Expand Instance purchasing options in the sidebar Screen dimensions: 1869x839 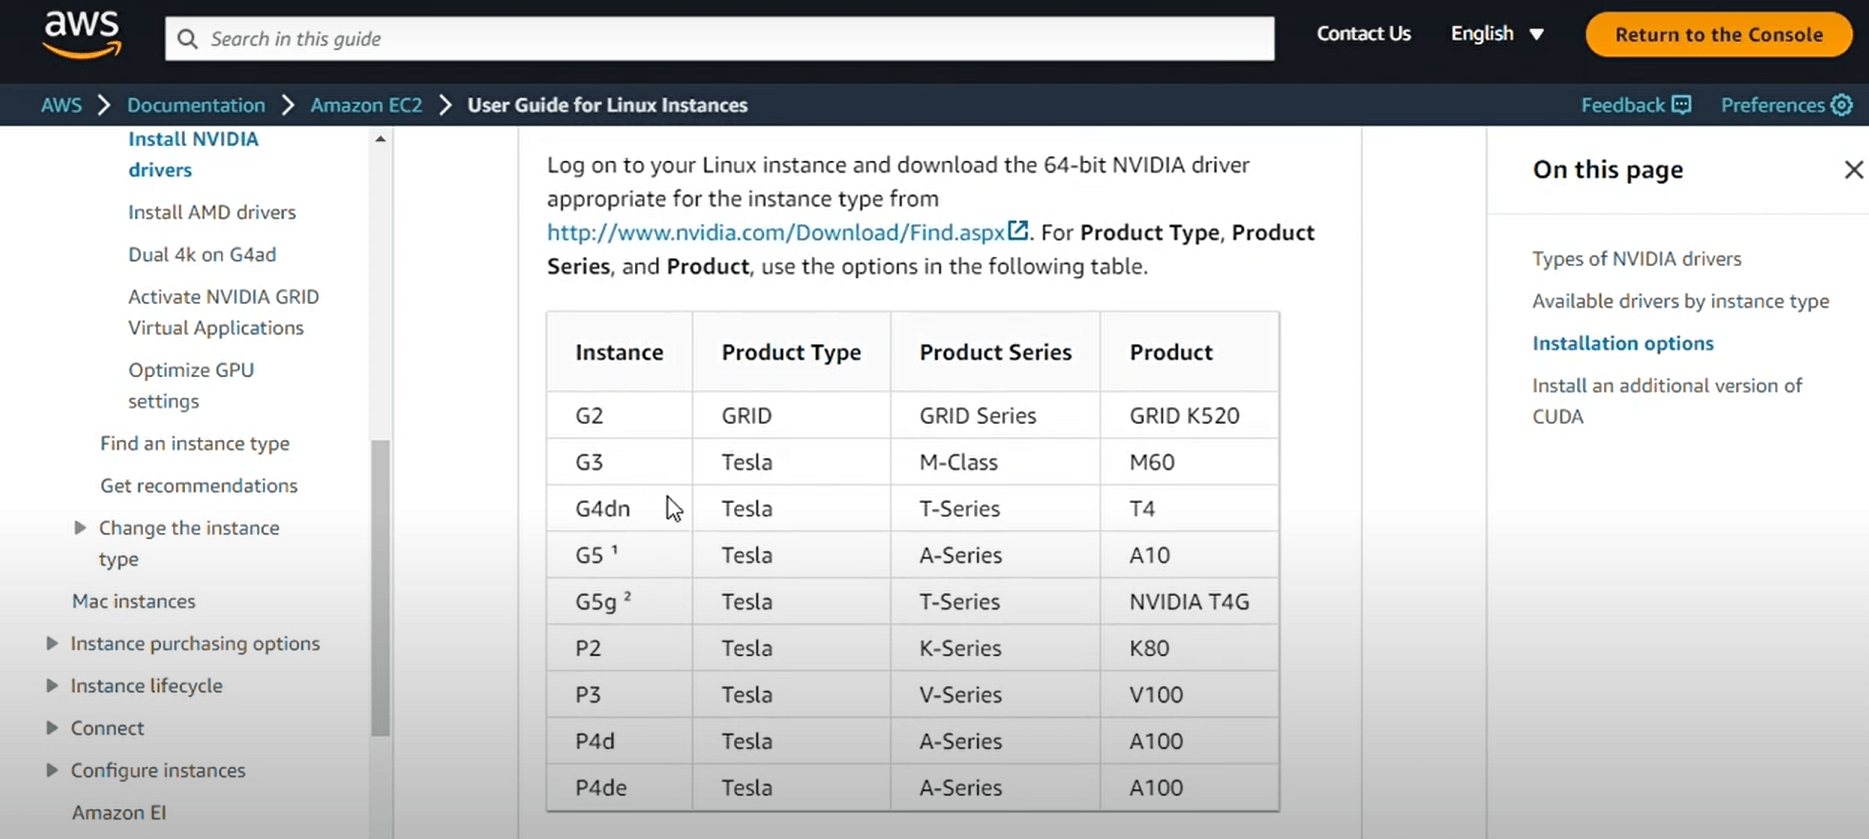[x=53, y=644]
